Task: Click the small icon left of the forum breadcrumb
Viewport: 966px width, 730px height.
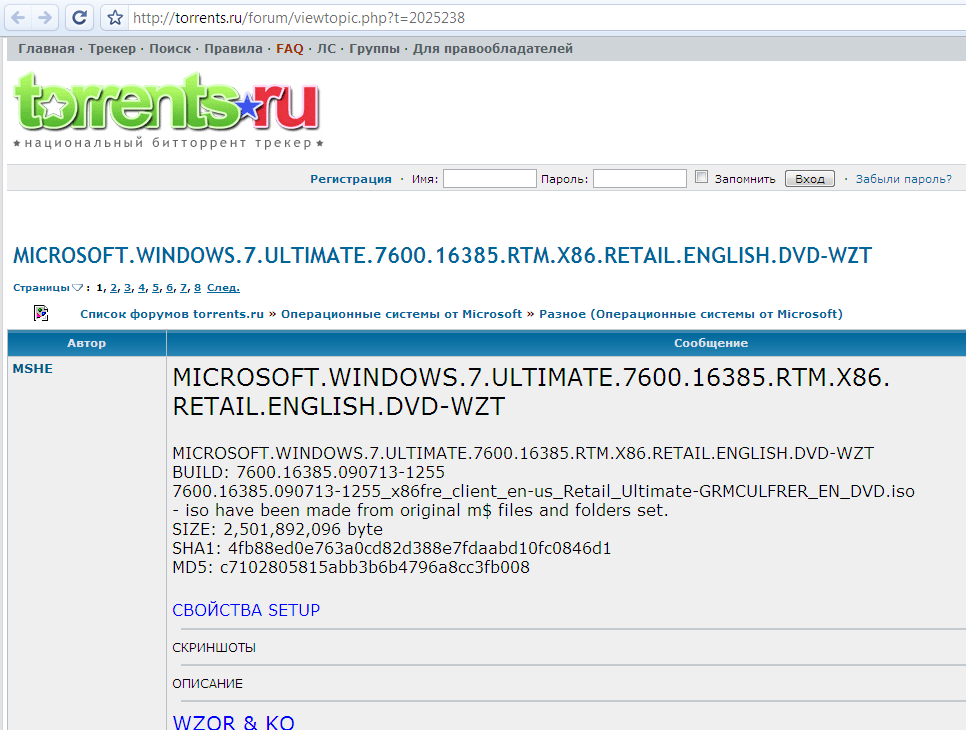Action: 41,313
